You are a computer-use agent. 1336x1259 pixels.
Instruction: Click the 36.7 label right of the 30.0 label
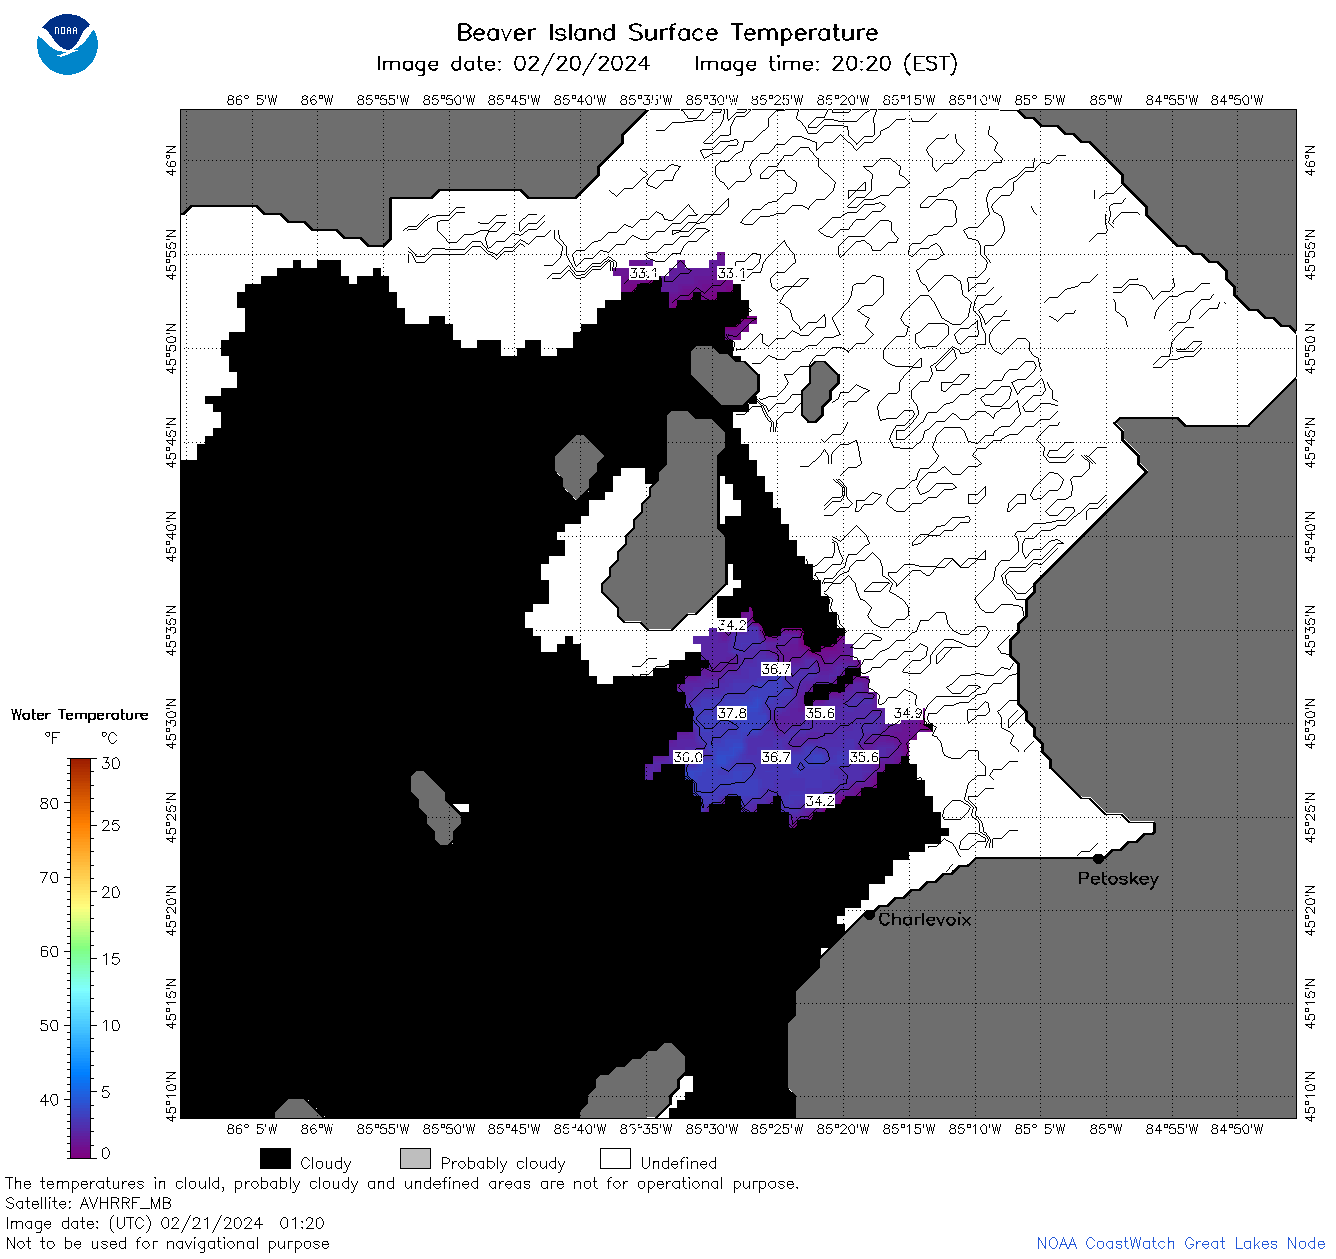click(776, 757)
